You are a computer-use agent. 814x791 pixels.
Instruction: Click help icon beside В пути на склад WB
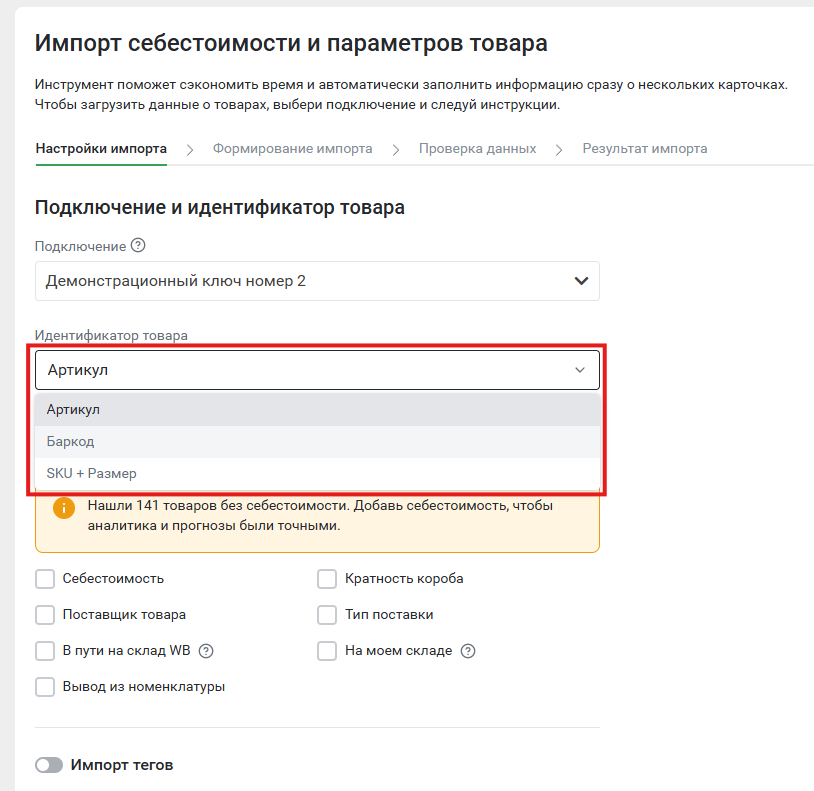[x=206, y=651]
